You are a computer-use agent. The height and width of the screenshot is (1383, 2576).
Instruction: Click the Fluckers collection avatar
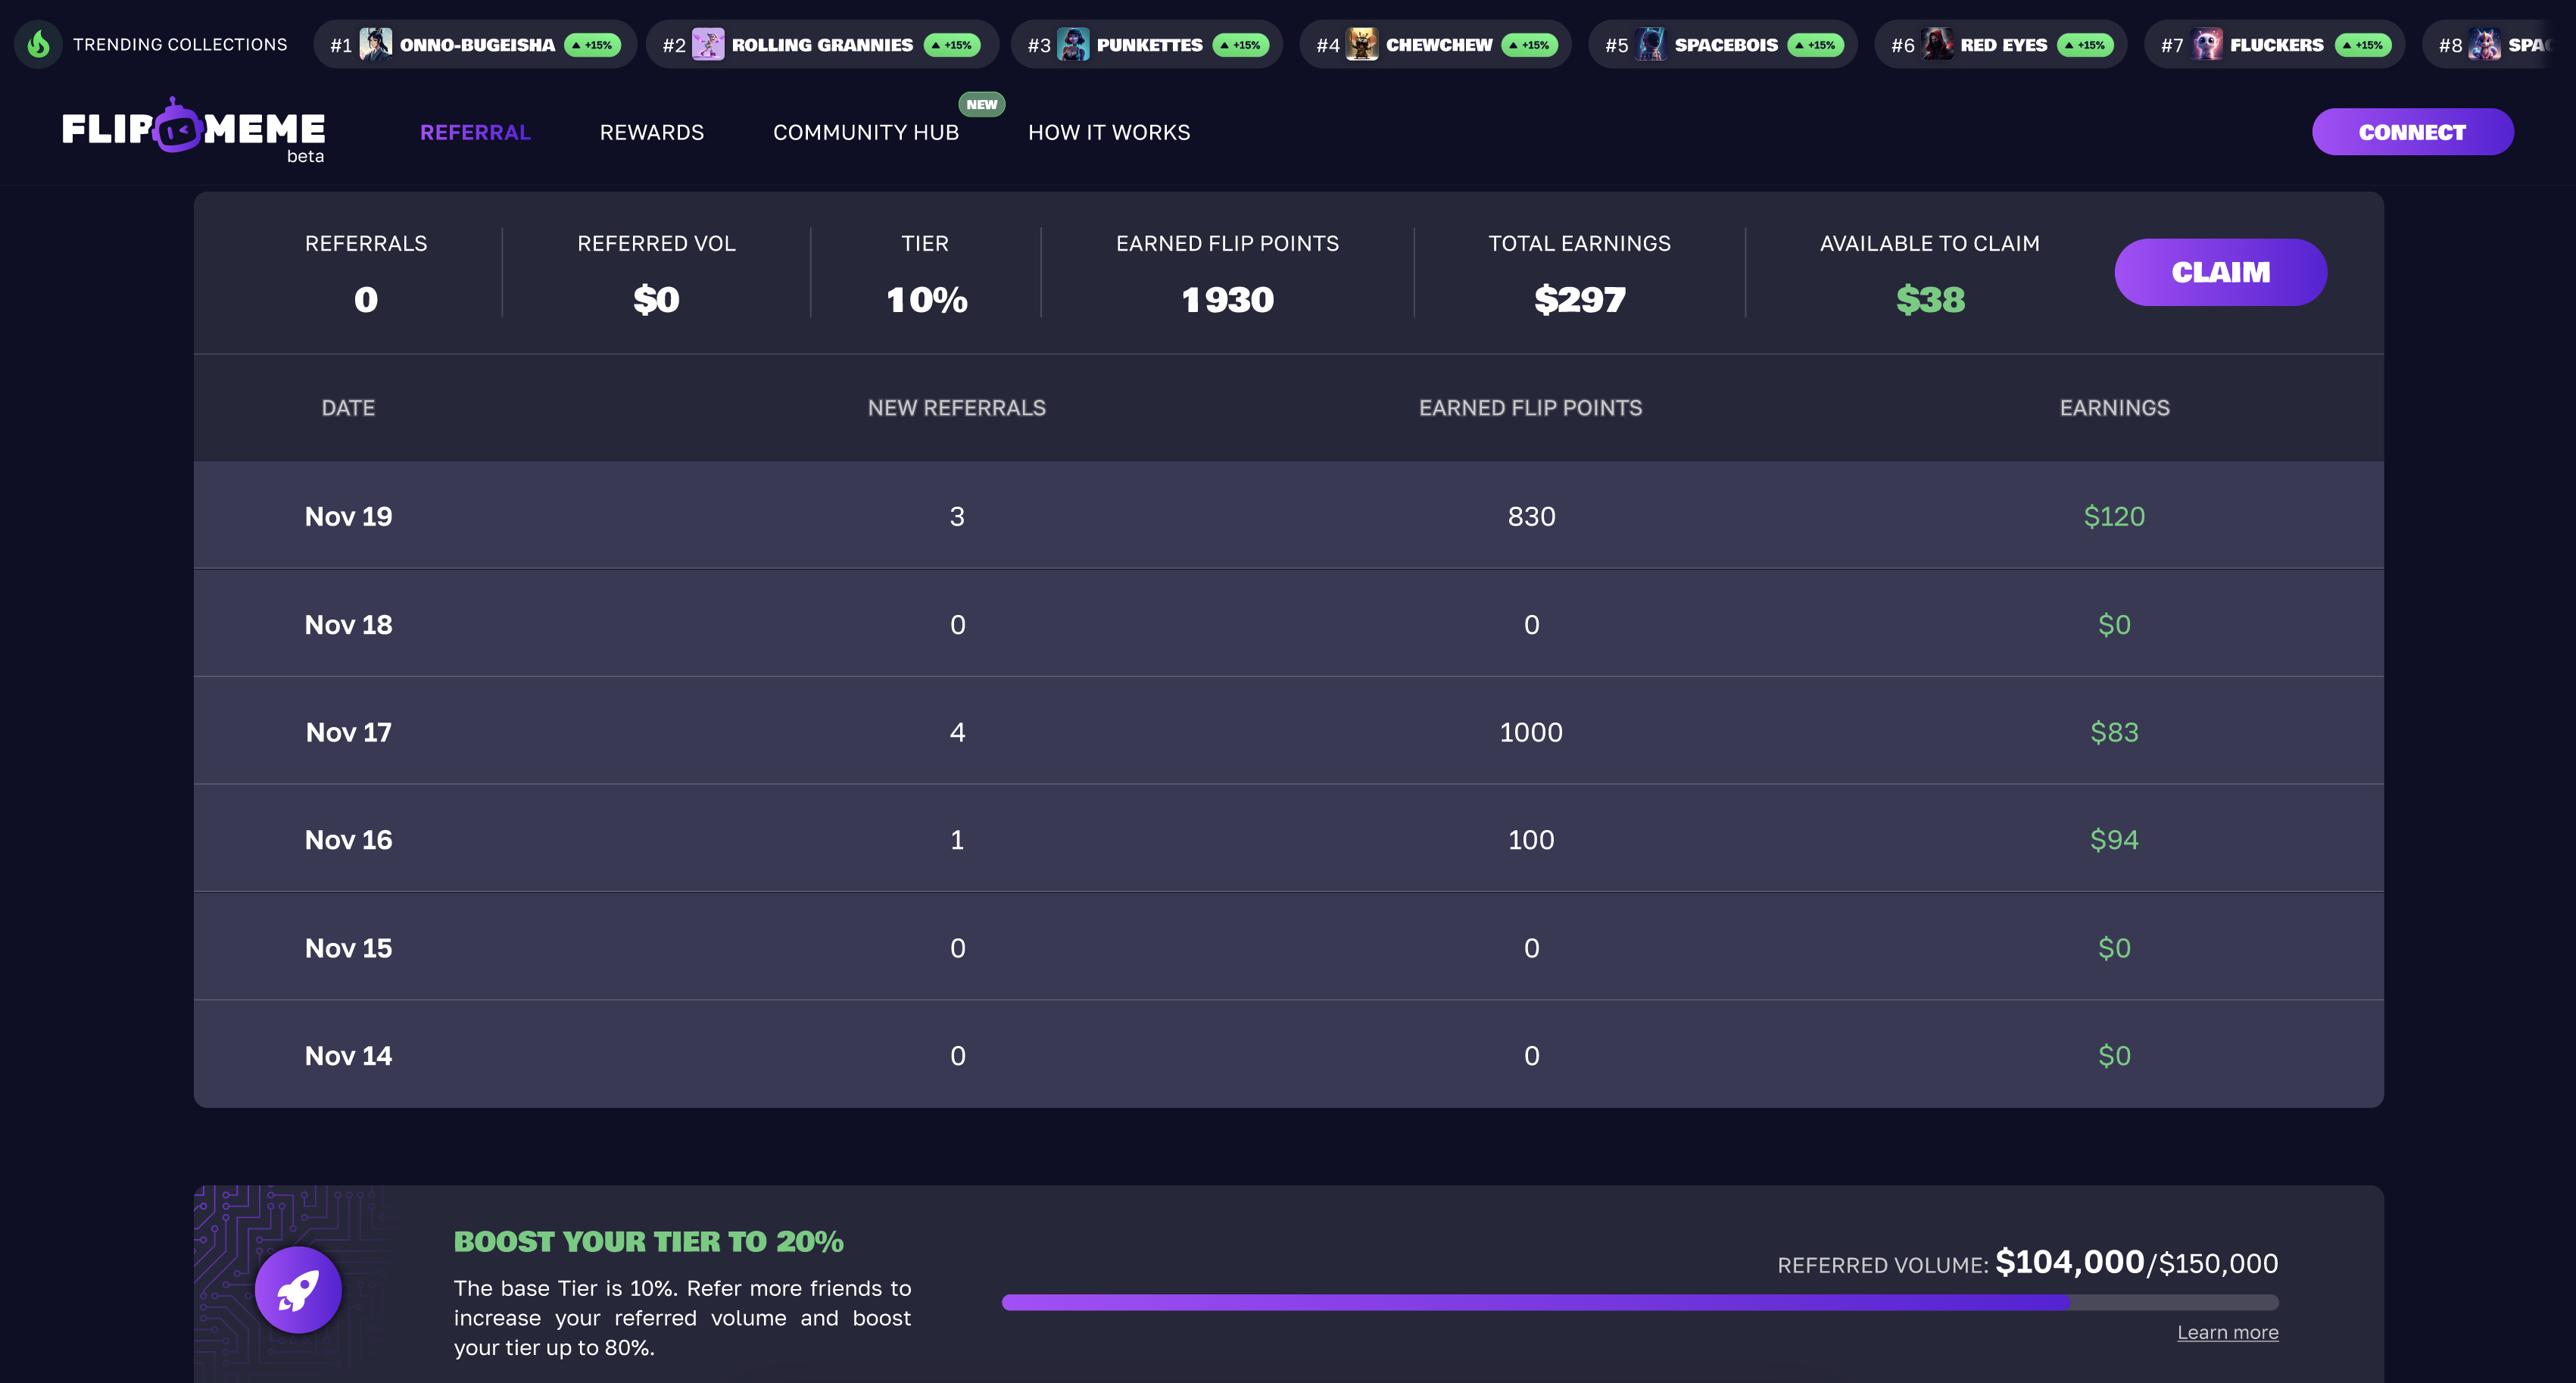tap(2207, 44)
